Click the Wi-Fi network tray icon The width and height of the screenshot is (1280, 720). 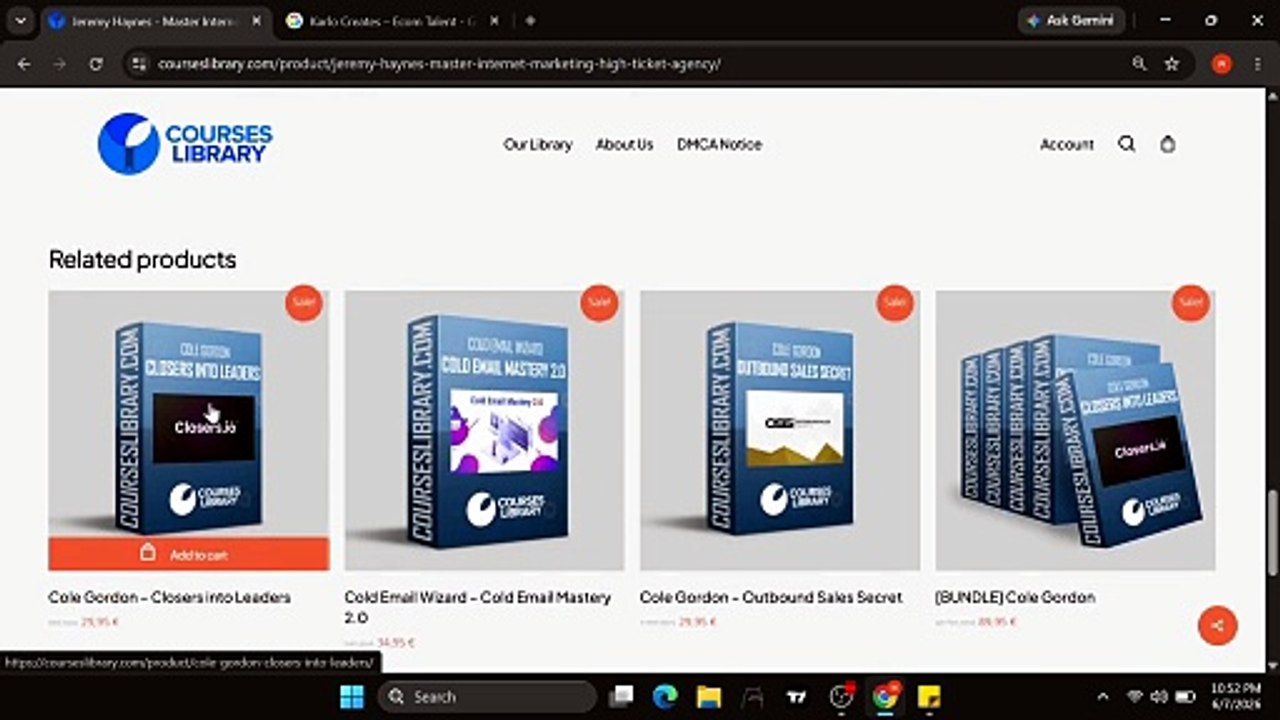tap(1134, 696)
